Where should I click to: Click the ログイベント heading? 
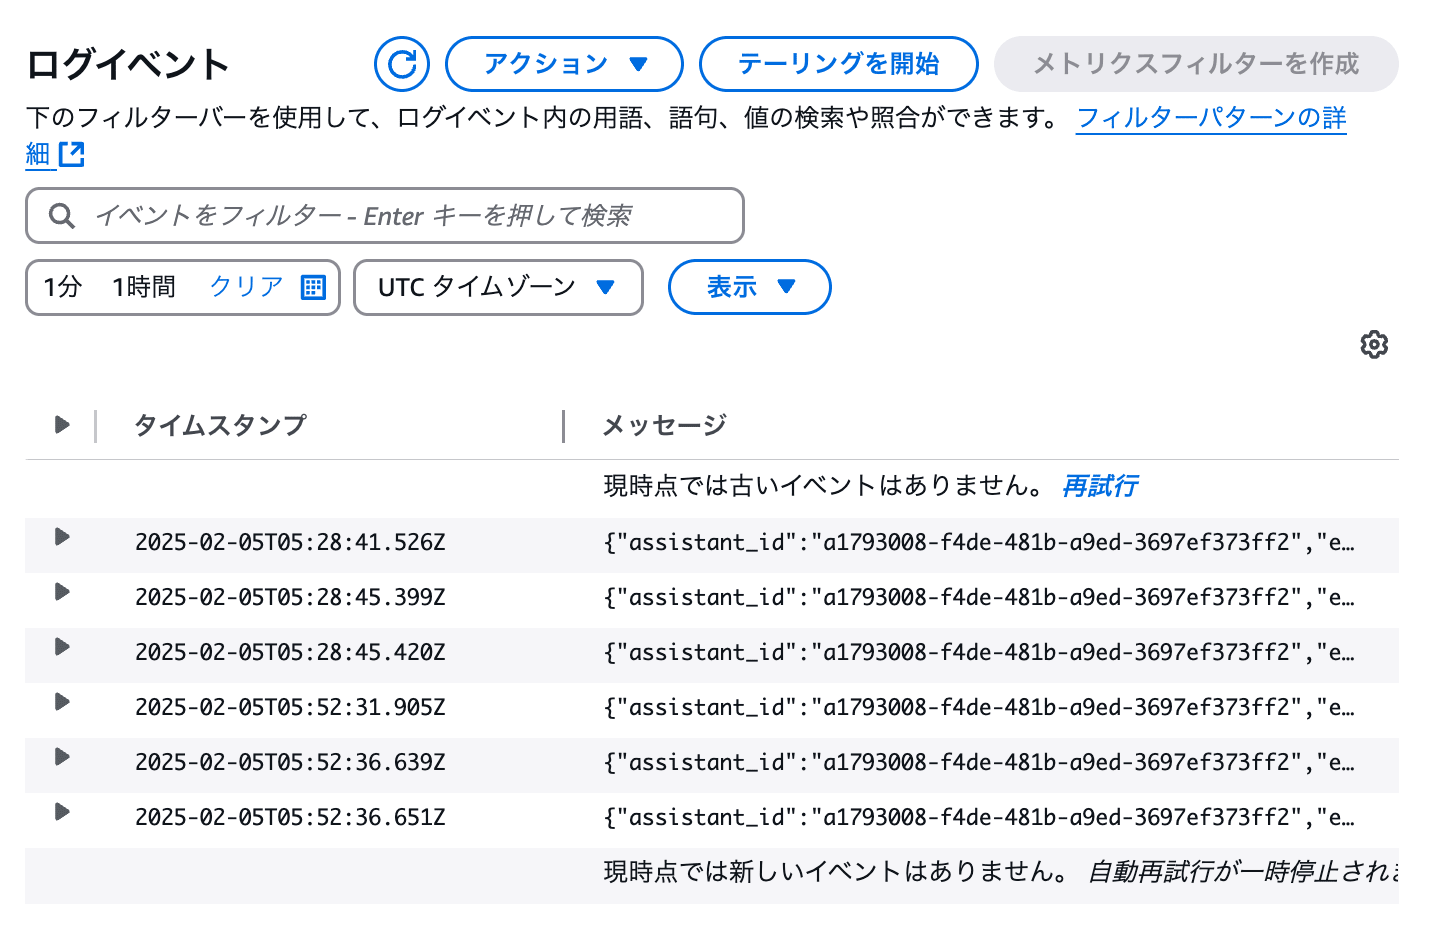[128, 64]
